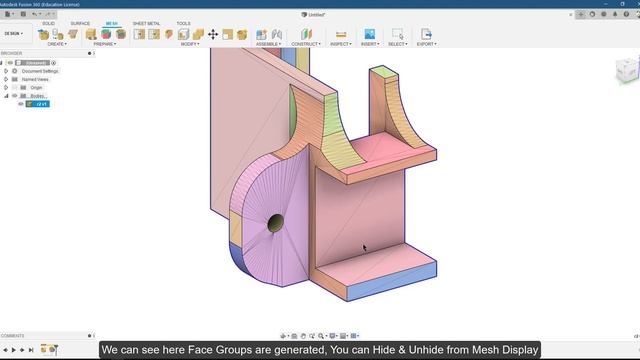Select the red-green Generate Face Groups icon
The image size is (640, 360).
coord(106,34)
